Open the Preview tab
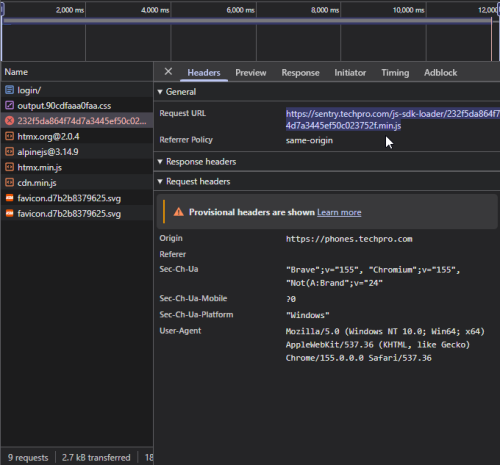The width and height of the screenshot is (500, 465). 251,73
